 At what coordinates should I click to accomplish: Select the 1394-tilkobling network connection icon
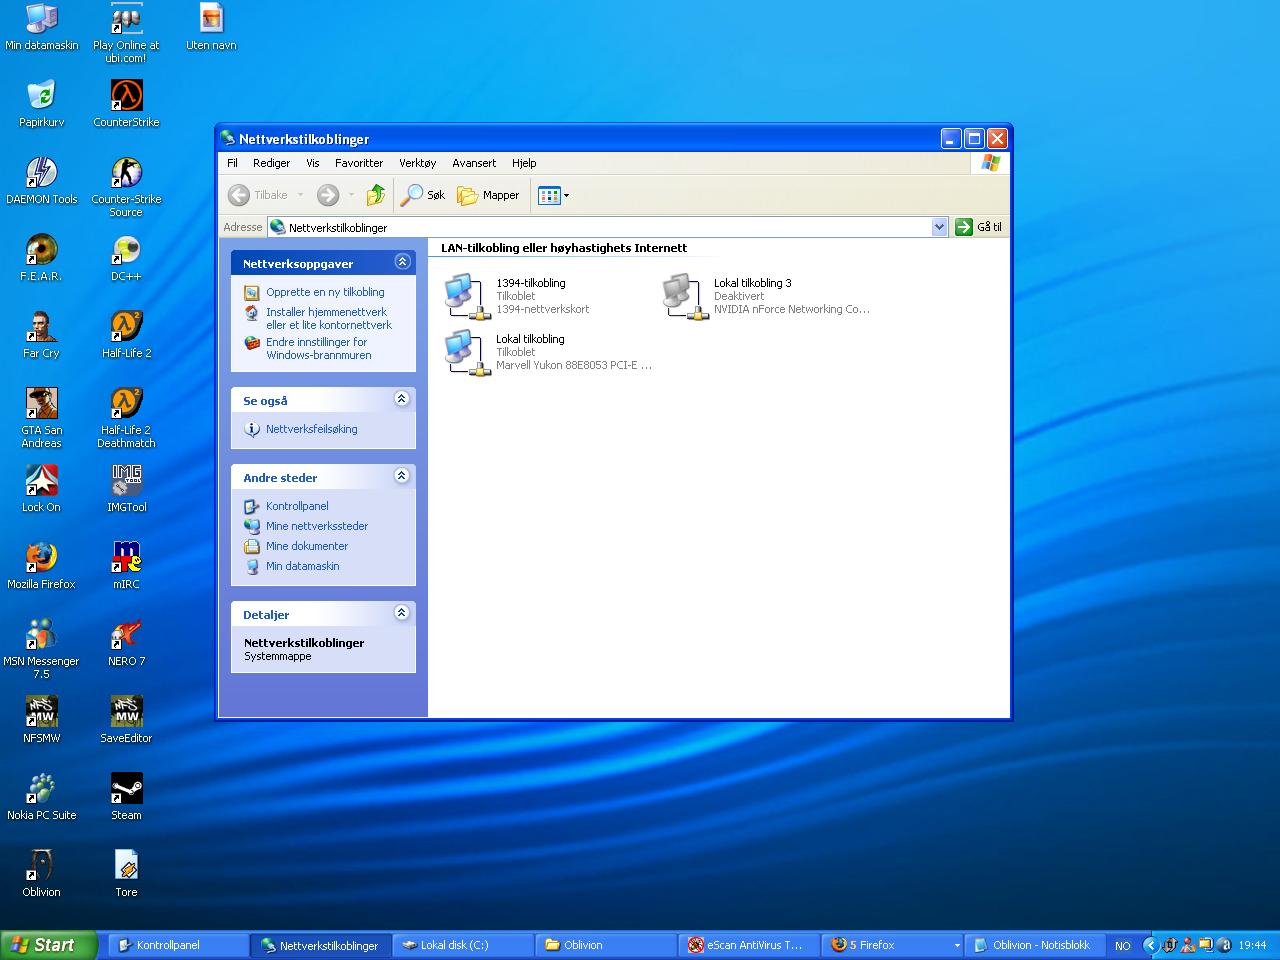pos(467,296)
